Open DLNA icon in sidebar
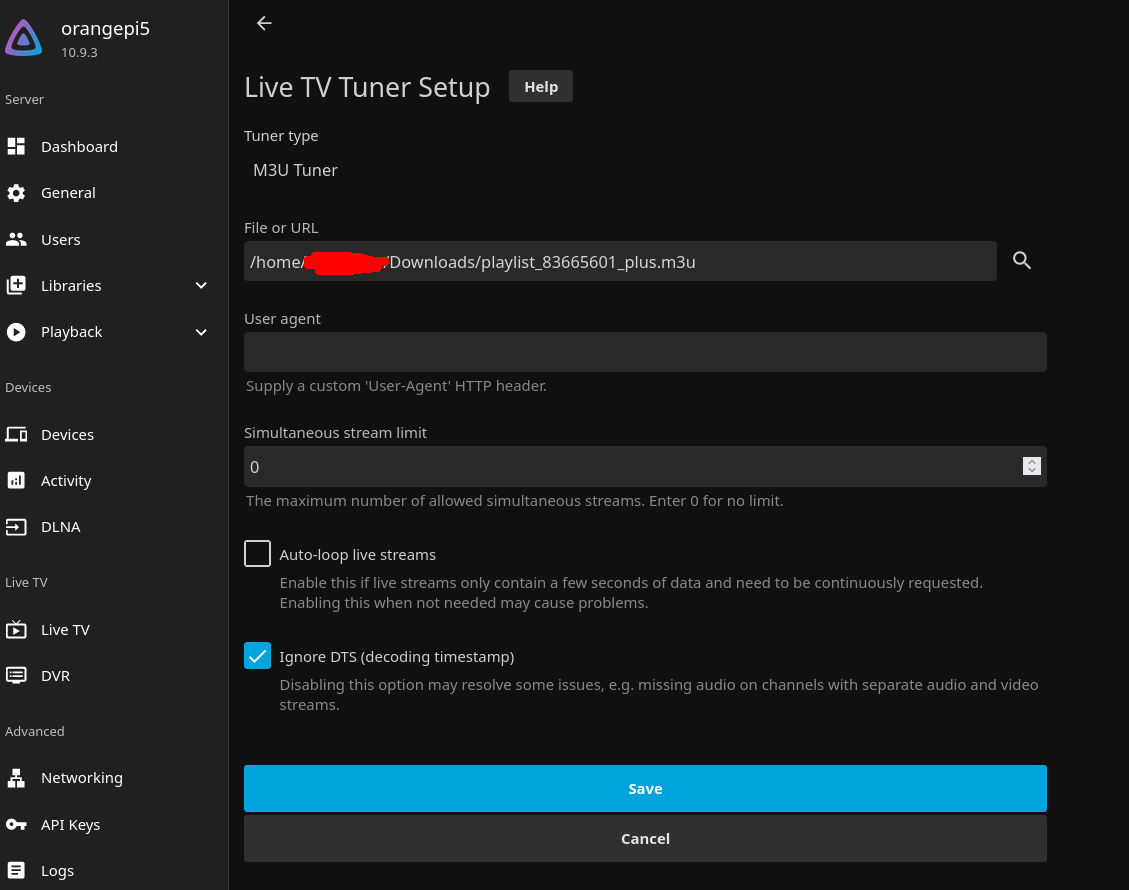This screenshot has width=1129, height=890. click(16, 527)
